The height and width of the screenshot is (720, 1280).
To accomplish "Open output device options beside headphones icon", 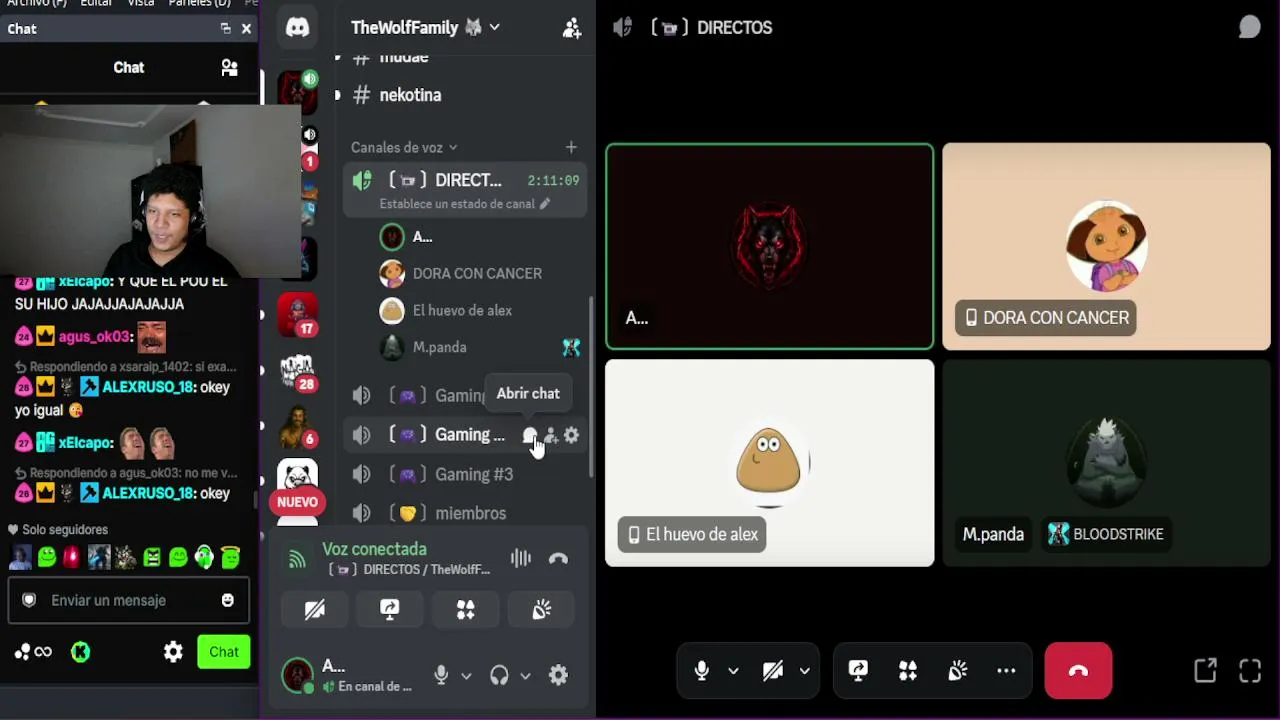I will (525, 676).
